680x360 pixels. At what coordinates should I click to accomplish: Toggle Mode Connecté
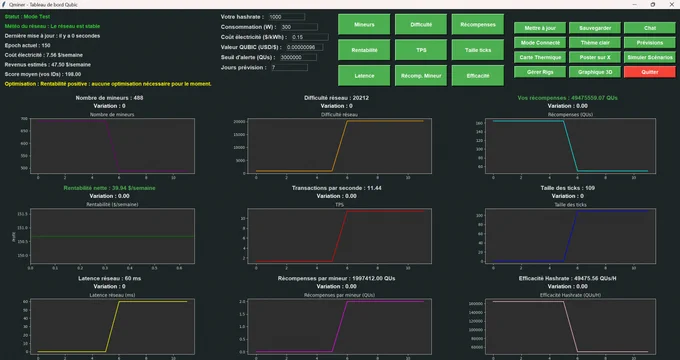540,43
